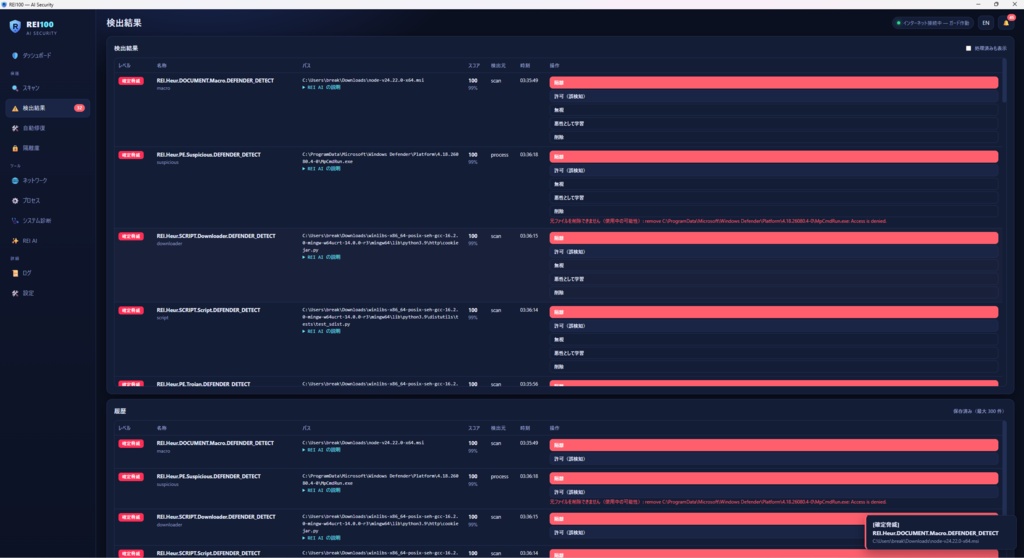Image resolution: width=1024 pixels, height=558 pixels.
Task: Expand REI AI の説明 for Suspicious row in history
Action: pos(321,490)
